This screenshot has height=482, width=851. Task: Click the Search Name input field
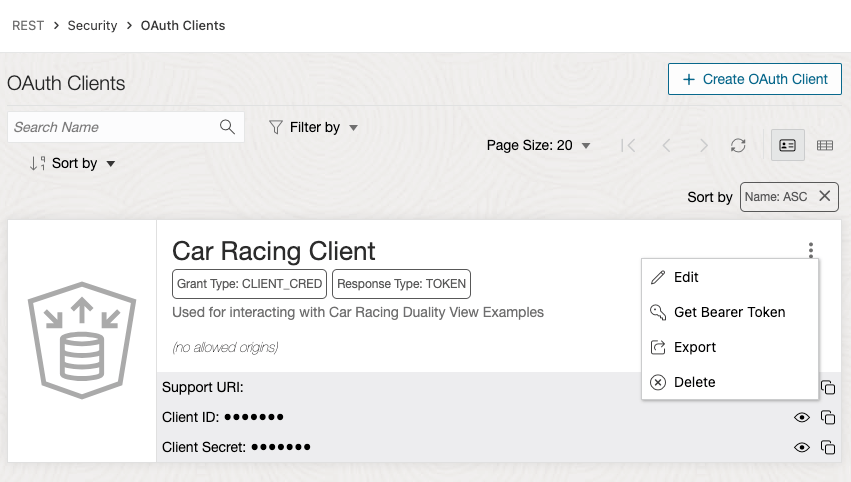[x=110, y=127]
